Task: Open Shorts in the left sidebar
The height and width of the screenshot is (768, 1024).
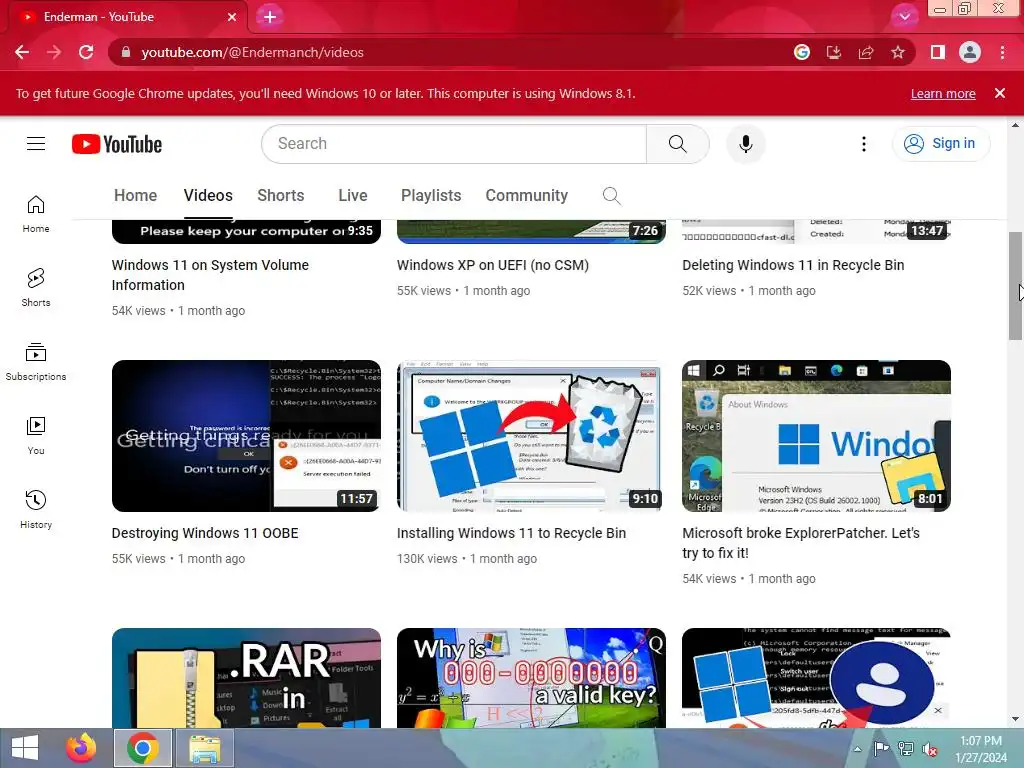Action: tap(36, 288)
